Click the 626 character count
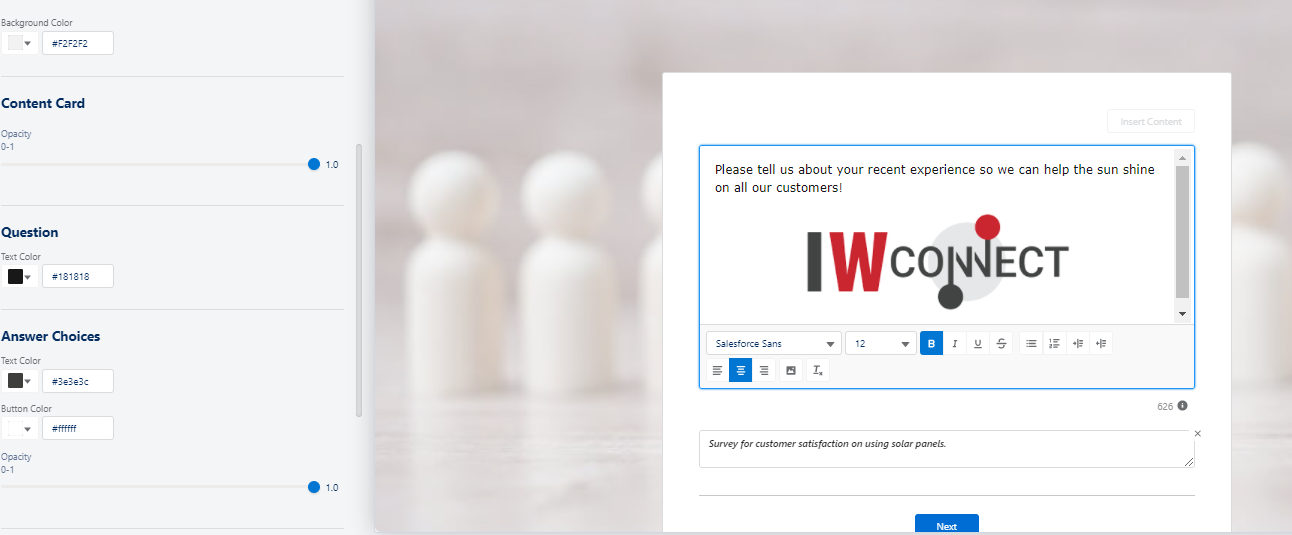Screen dimensions: 1292x535 pos(1164,406)
